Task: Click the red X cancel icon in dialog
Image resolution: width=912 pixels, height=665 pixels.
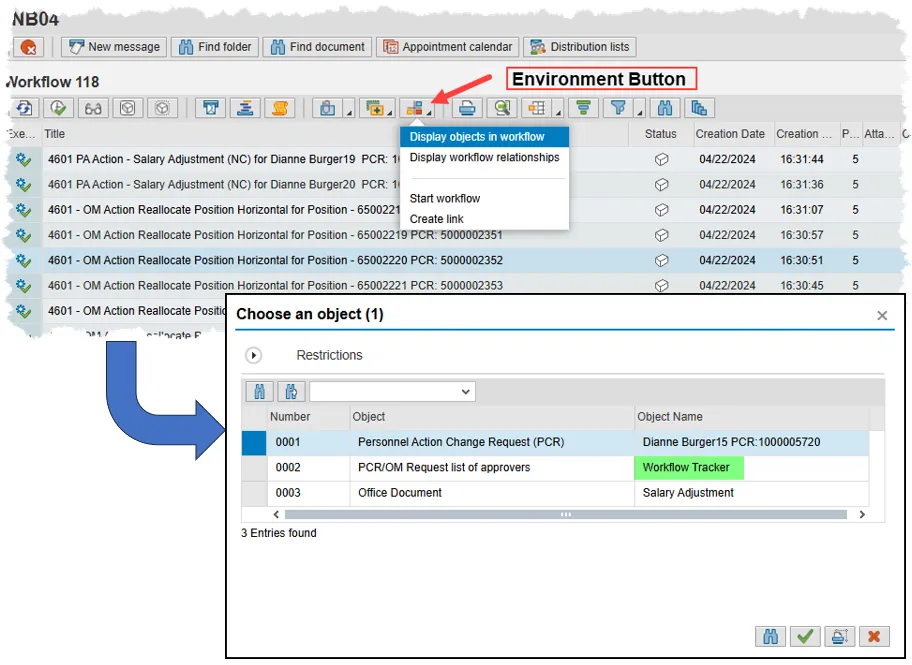Action: pos(873,636)
